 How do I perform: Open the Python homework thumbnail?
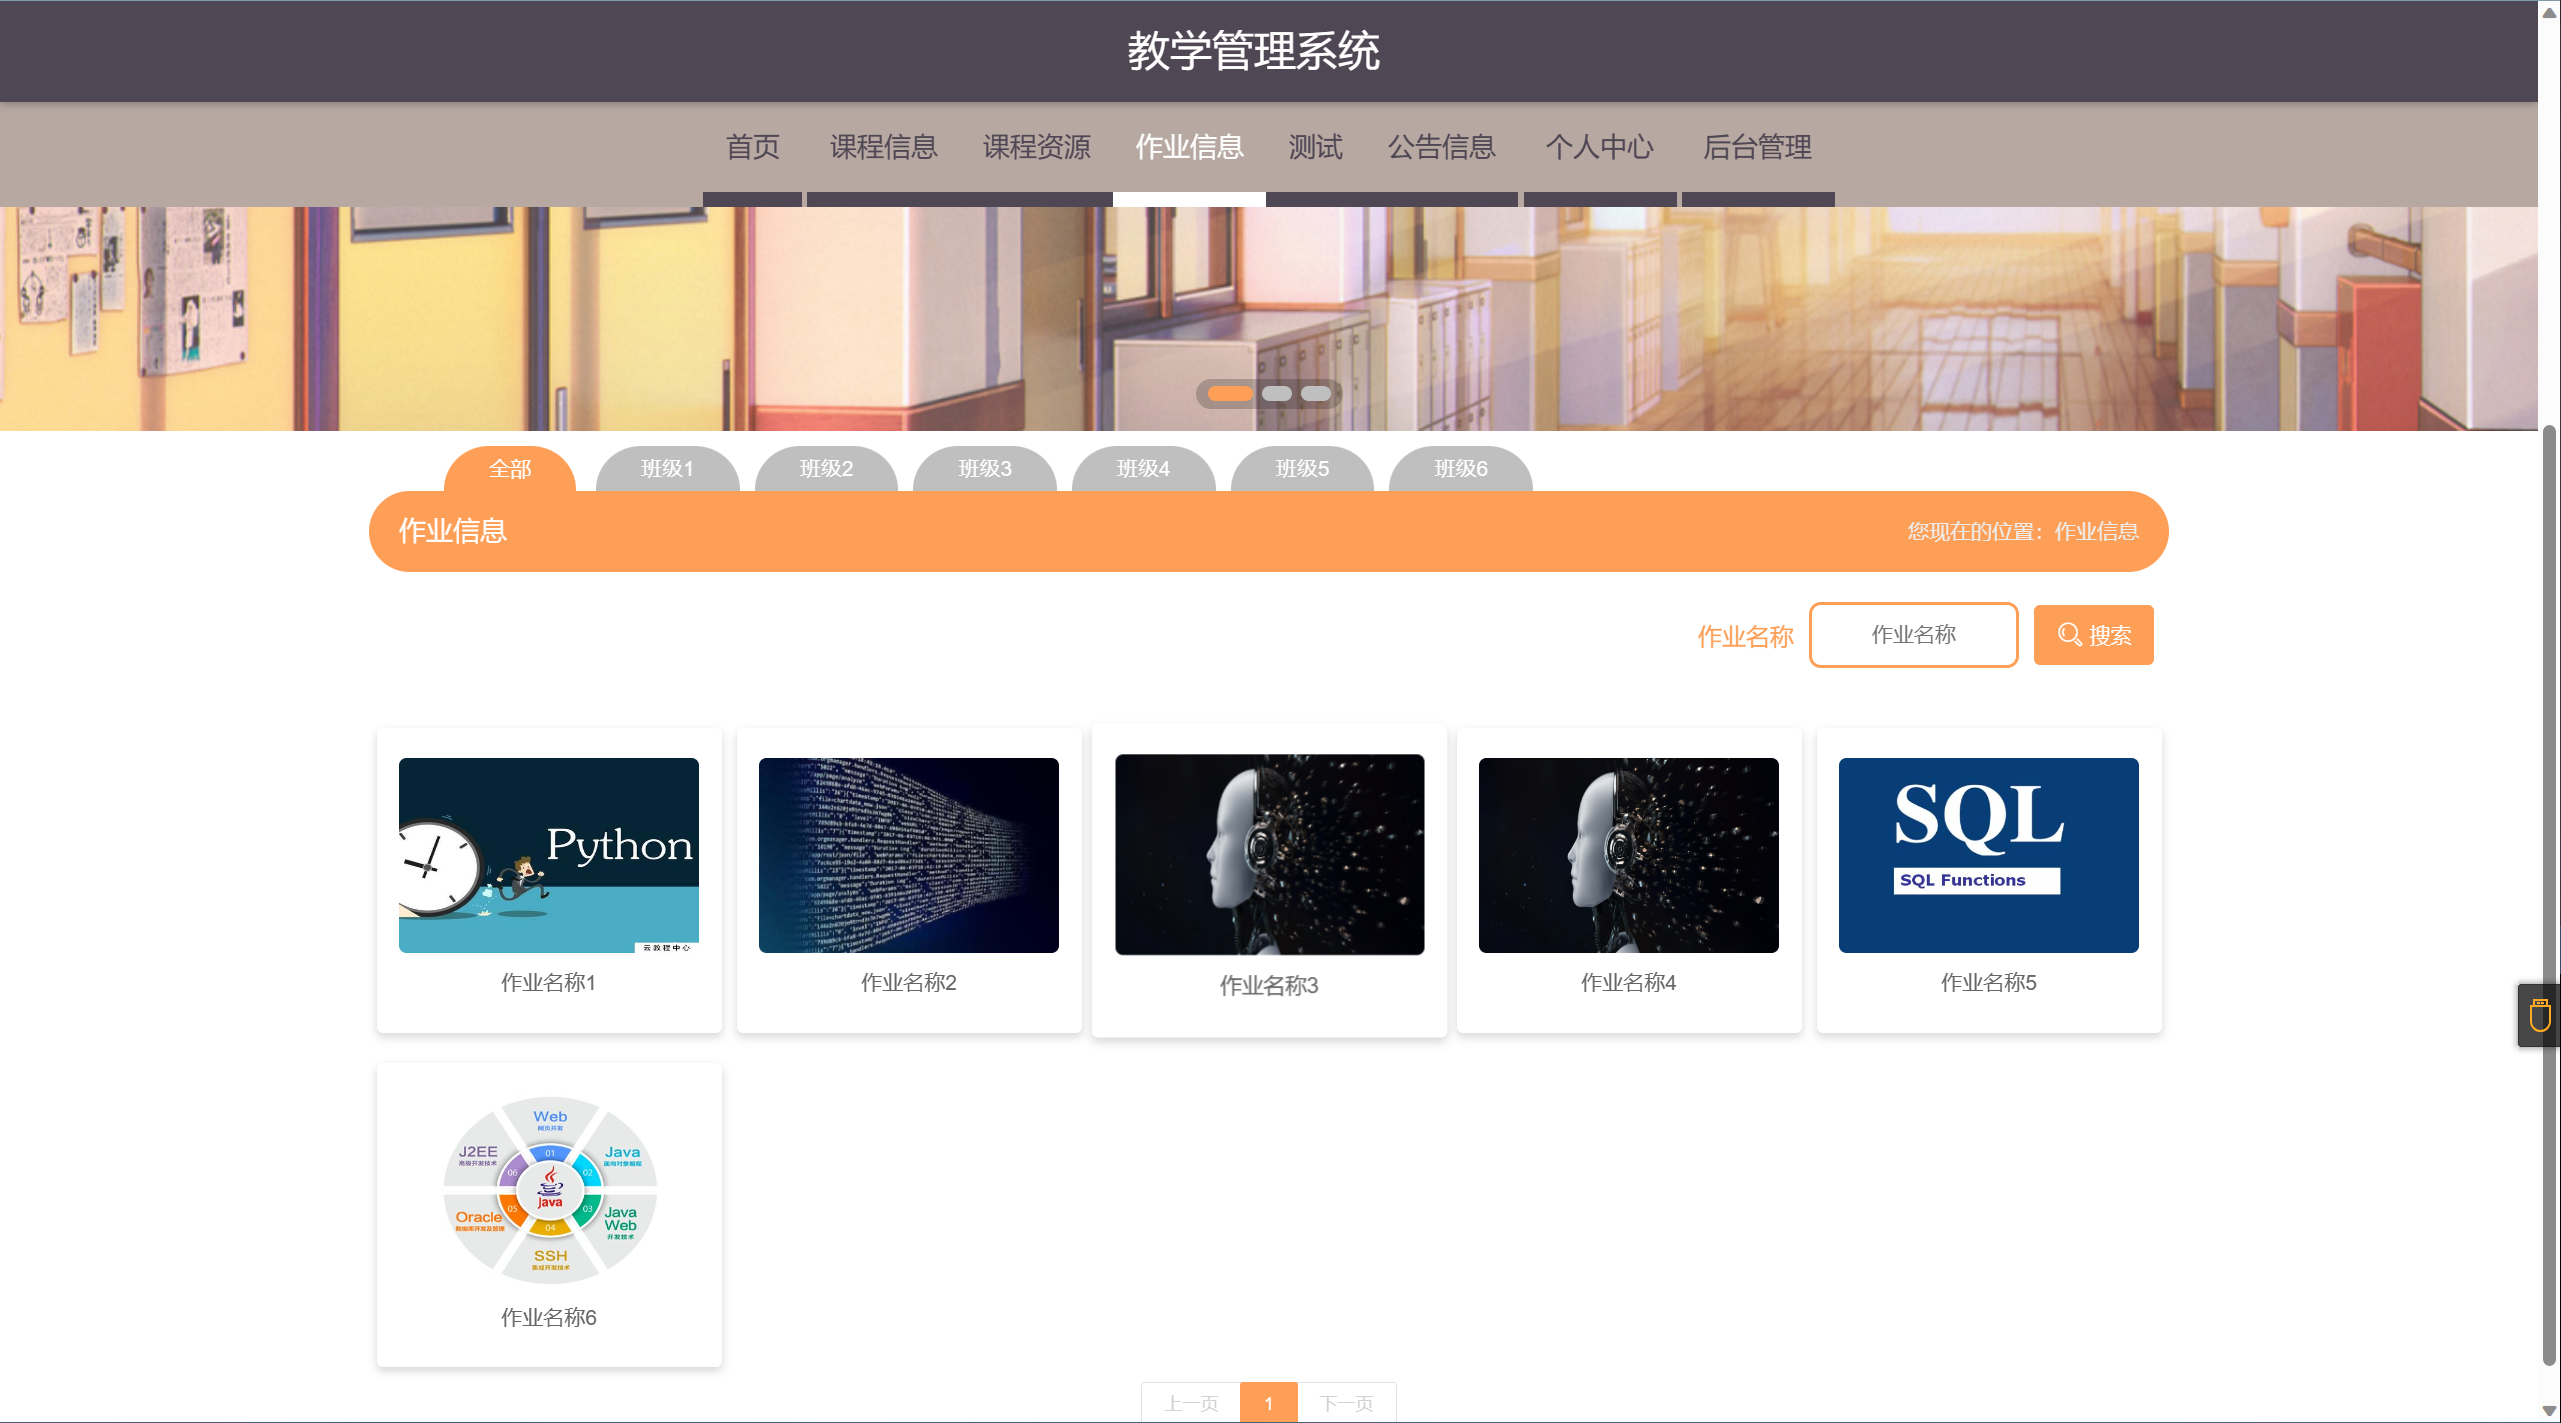tap(548, 855)
